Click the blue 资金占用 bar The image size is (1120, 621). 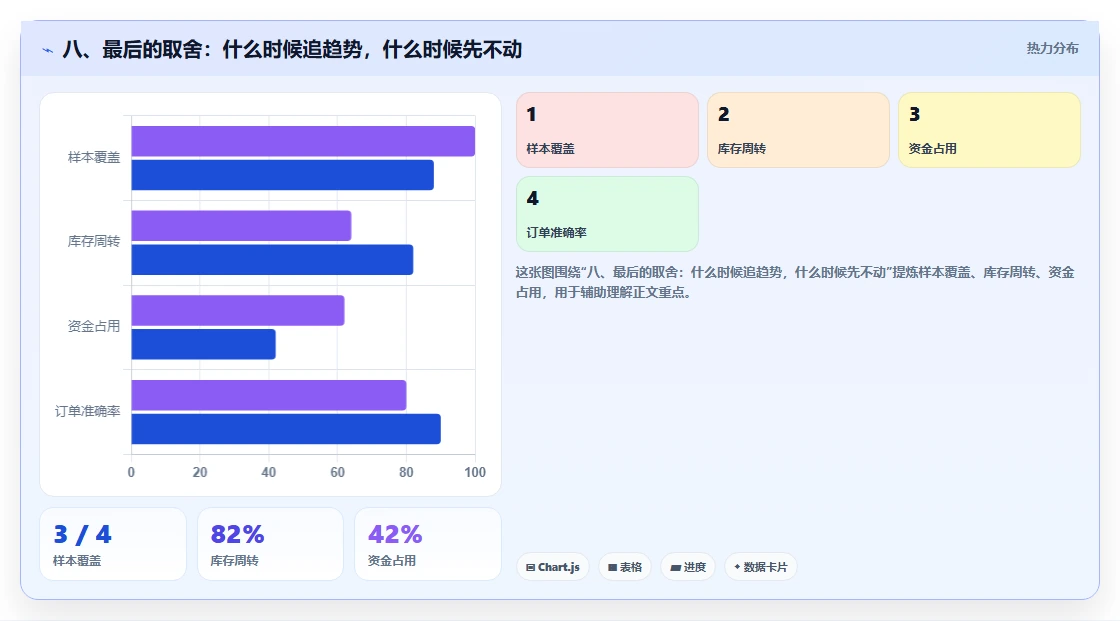pyautogui.click(x=204, y=344)
